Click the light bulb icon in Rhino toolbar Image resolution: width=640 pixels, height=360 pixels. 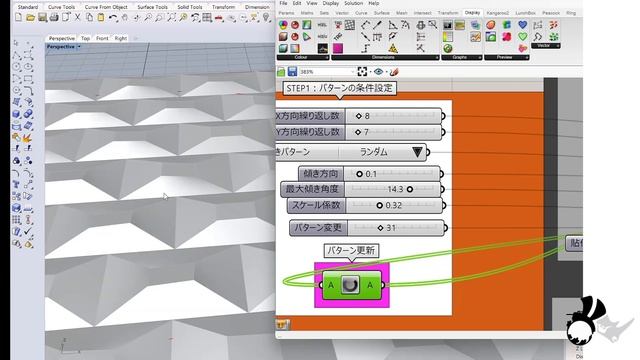click(266, 17)
